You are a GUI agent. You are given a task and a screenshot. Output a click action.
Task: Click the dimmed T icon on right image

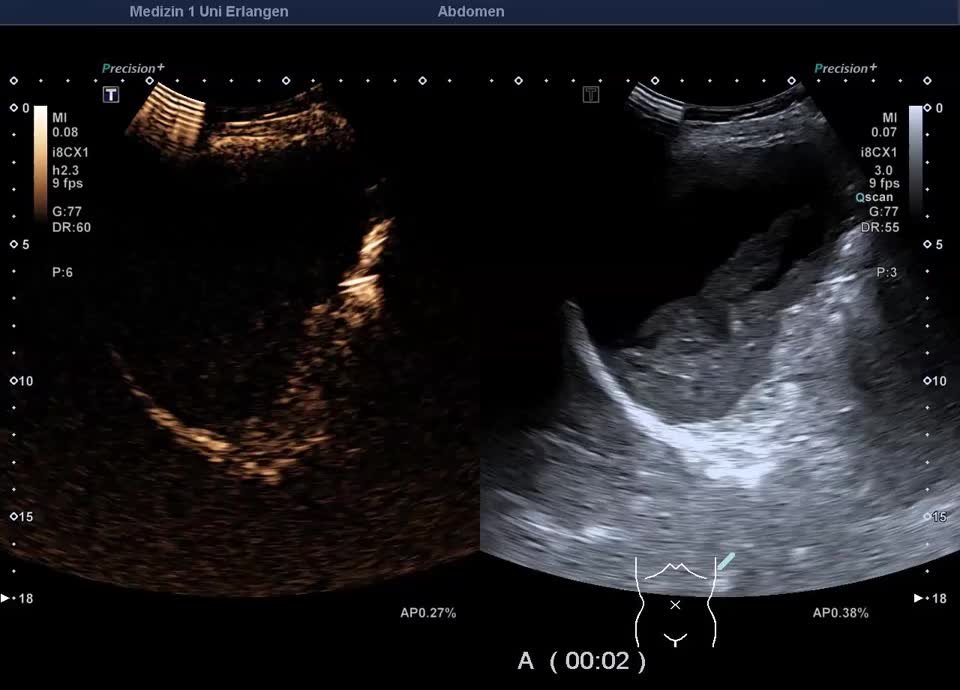pos(591,94)
